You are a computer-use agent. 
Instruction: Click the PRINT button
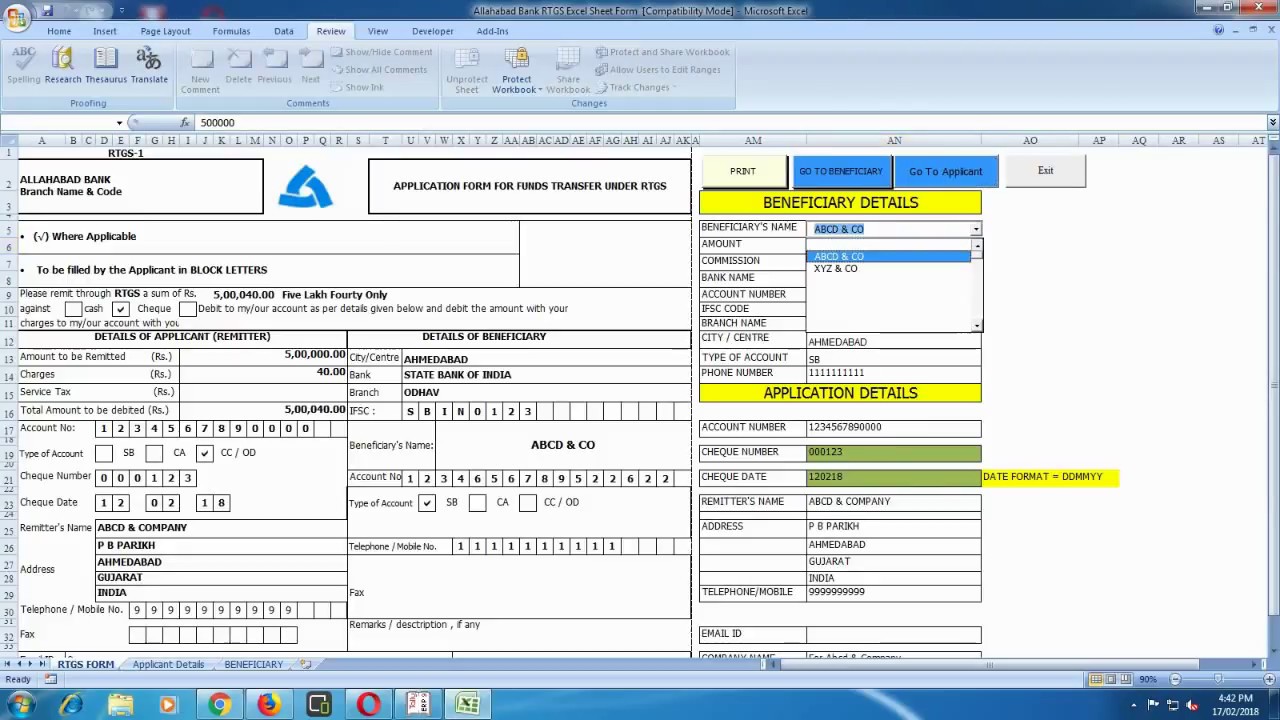click(x=743, y=171)
